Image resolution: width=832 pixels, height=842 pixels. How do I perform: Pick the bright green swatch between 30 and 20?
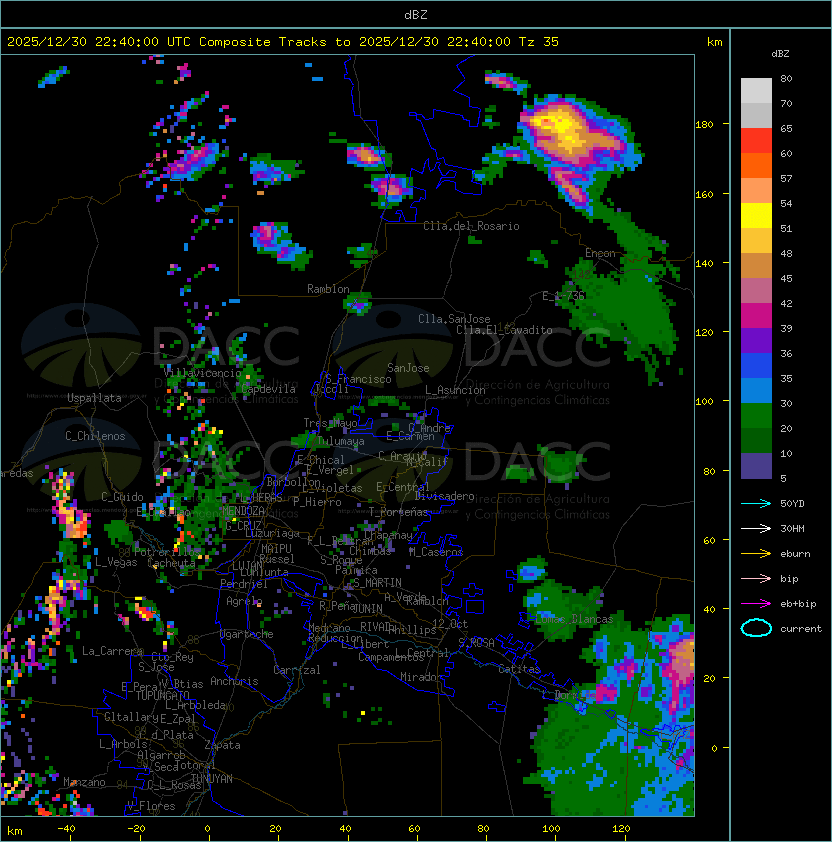pos(756,416)
